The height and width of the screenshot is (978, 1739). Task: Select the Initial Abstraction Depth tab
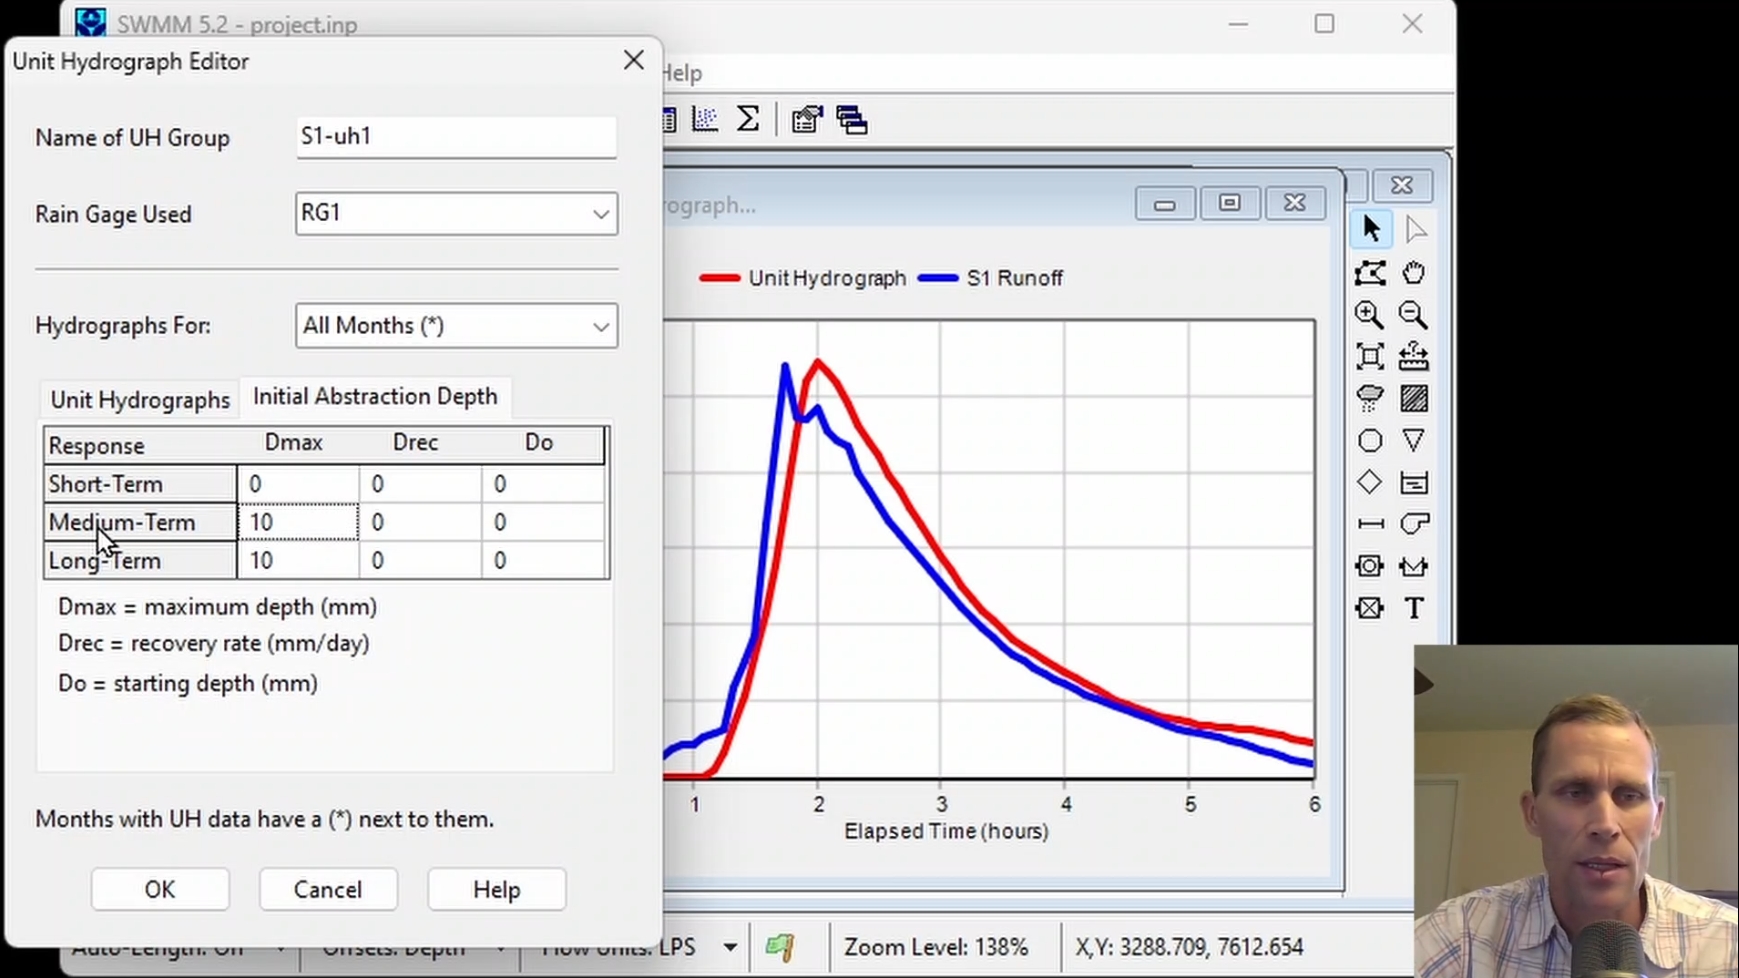(375, 396)
